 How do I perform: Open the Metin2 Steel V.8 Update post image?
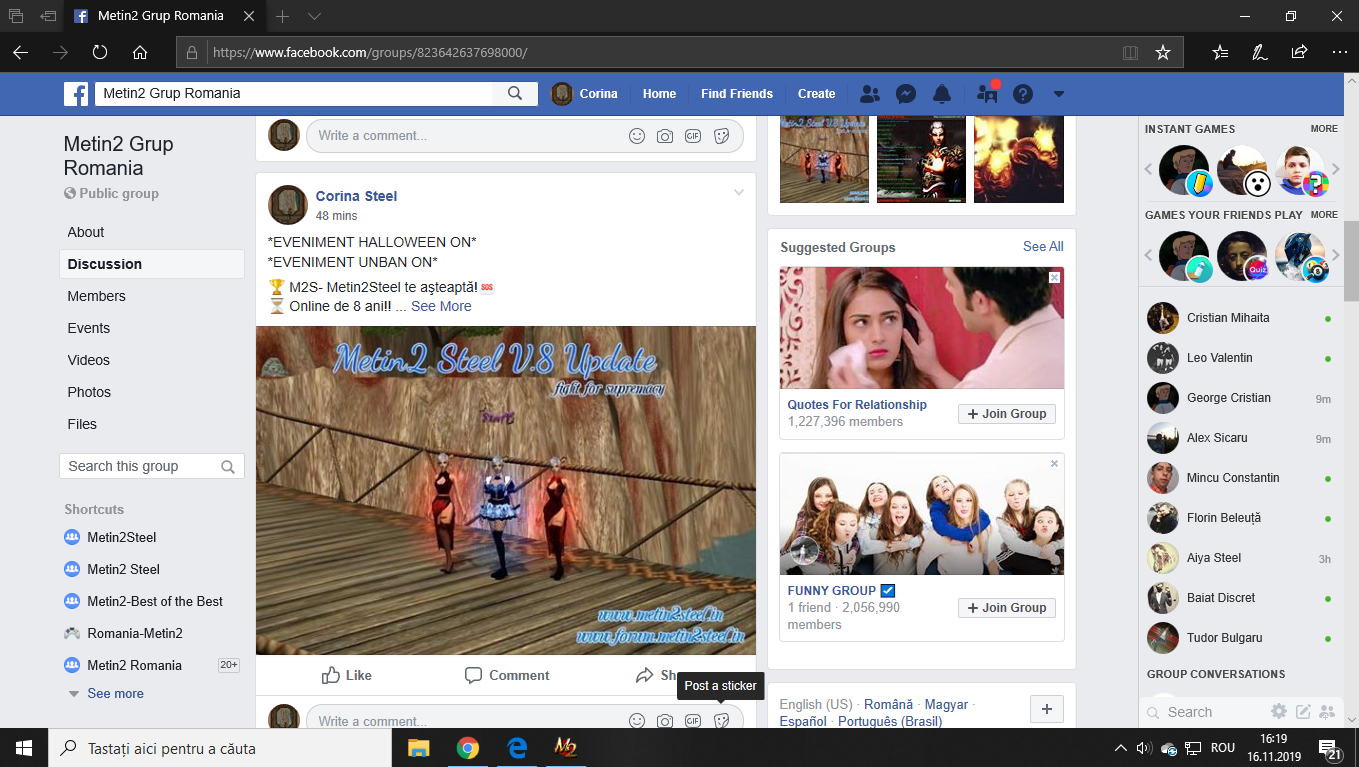click(x=506, y=490)
